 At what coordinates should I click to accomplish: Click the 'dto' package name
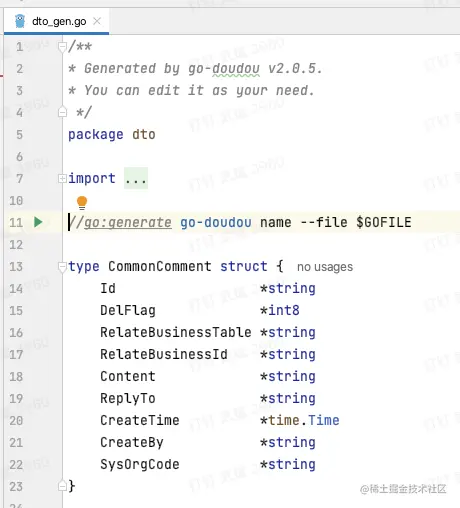click(144, 134)
